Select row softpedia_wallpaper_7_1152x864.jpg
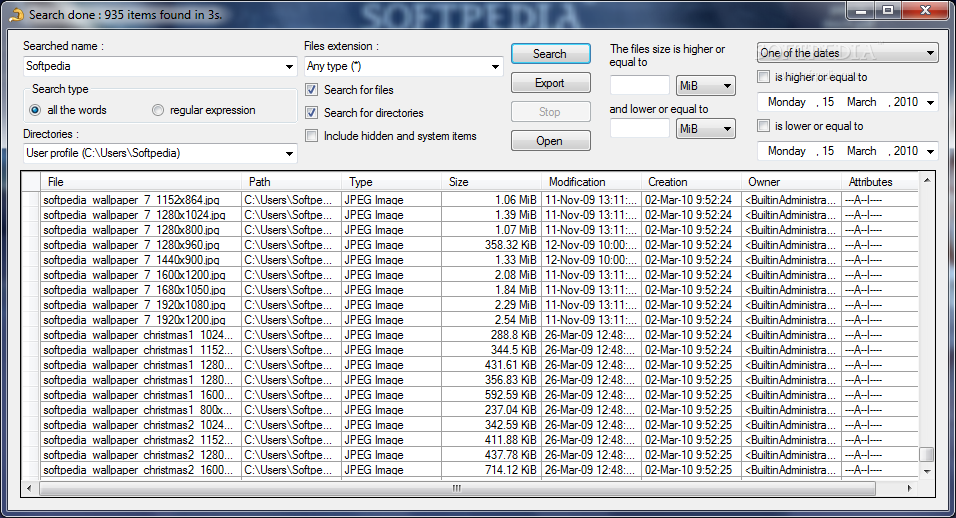 click(x=469, y=200)
